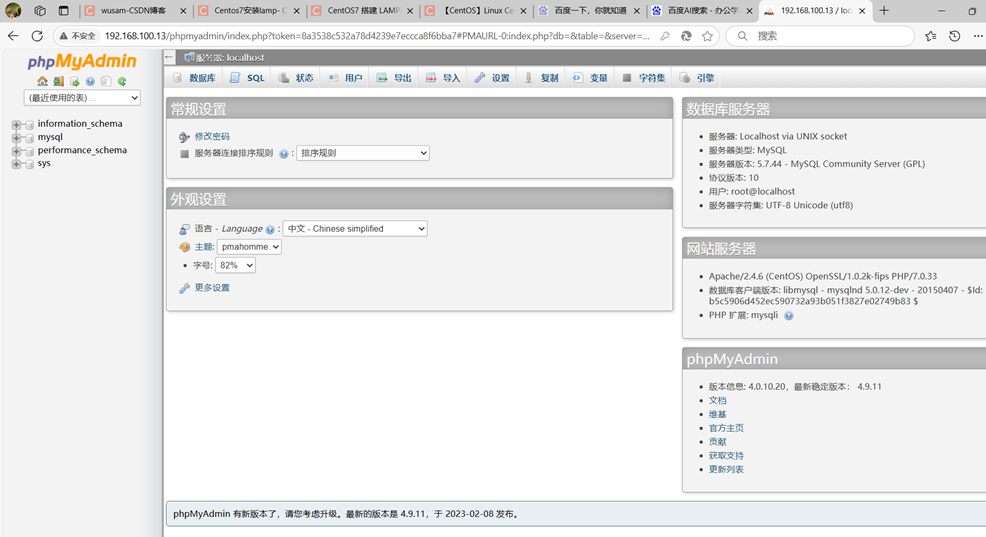Bookmark this page with star icon
The height and width of the screenshot is (537, 986).
tap(707, 36)
